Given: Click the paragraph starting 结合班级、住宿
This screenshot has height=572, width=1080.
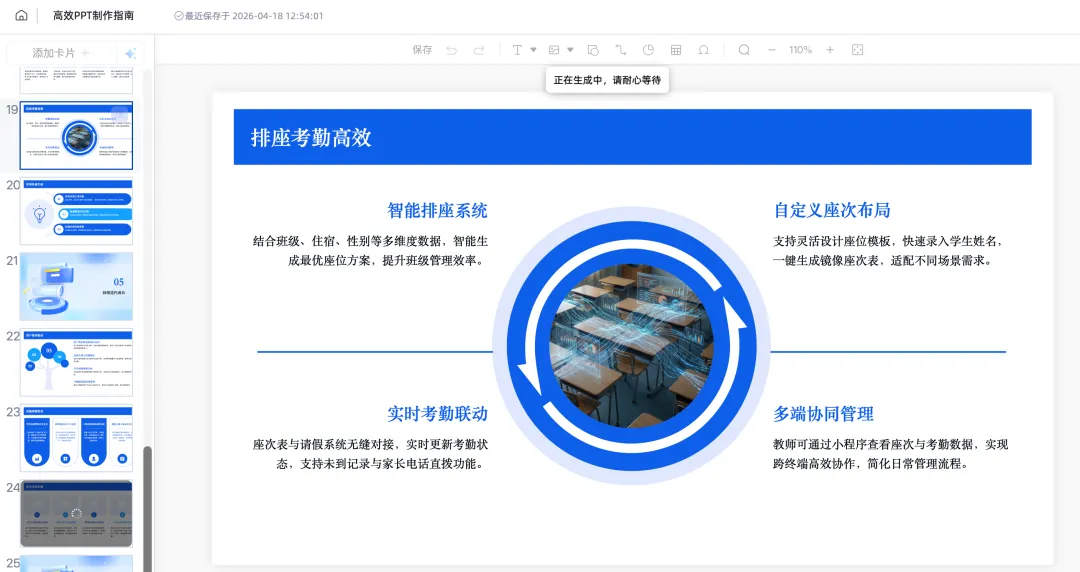Looking at the screenshot, I should 371,251.
